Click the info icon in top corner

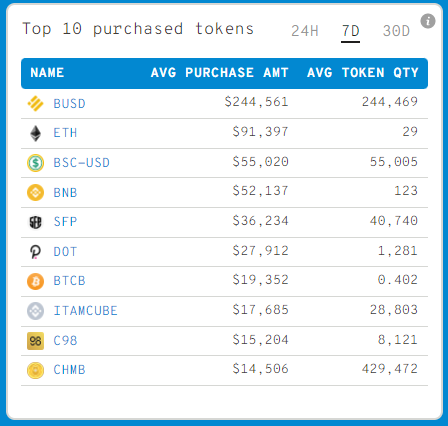tap(428, 21)
